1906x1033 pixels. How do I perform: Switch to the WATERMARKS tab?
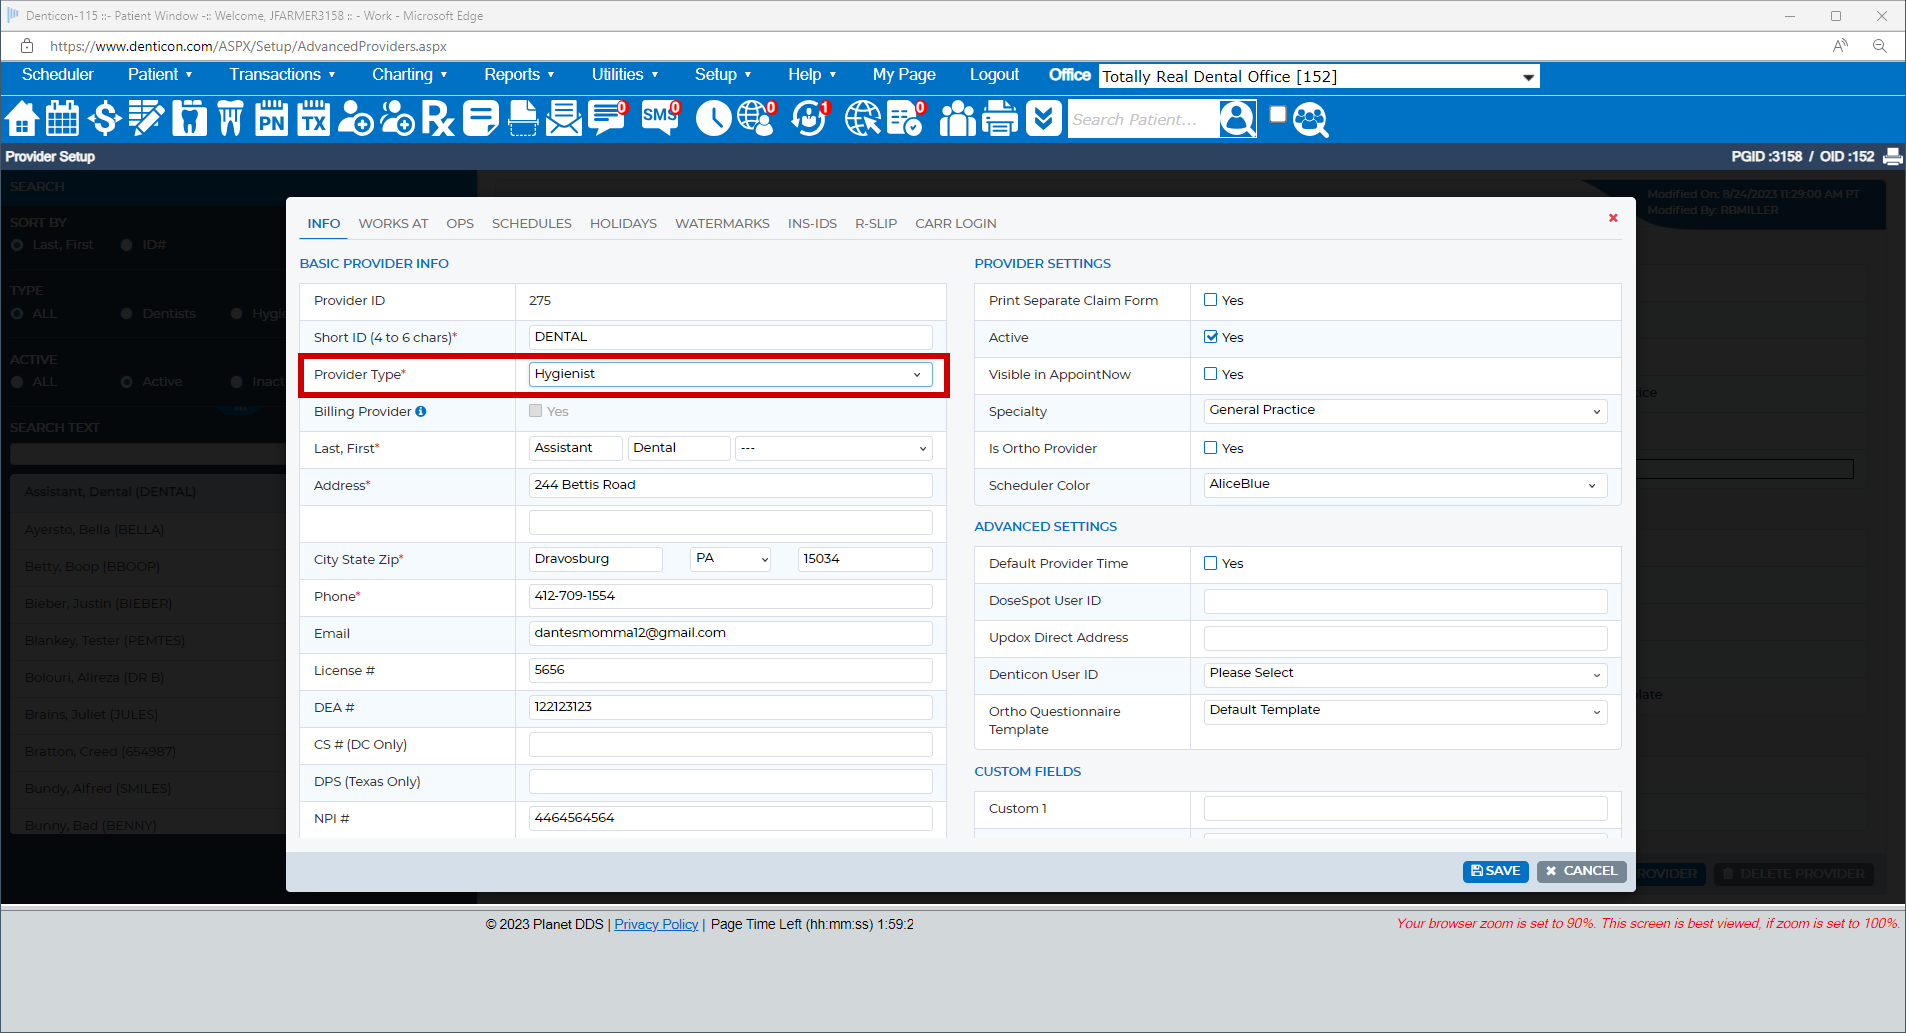click(x=722, y=223)
